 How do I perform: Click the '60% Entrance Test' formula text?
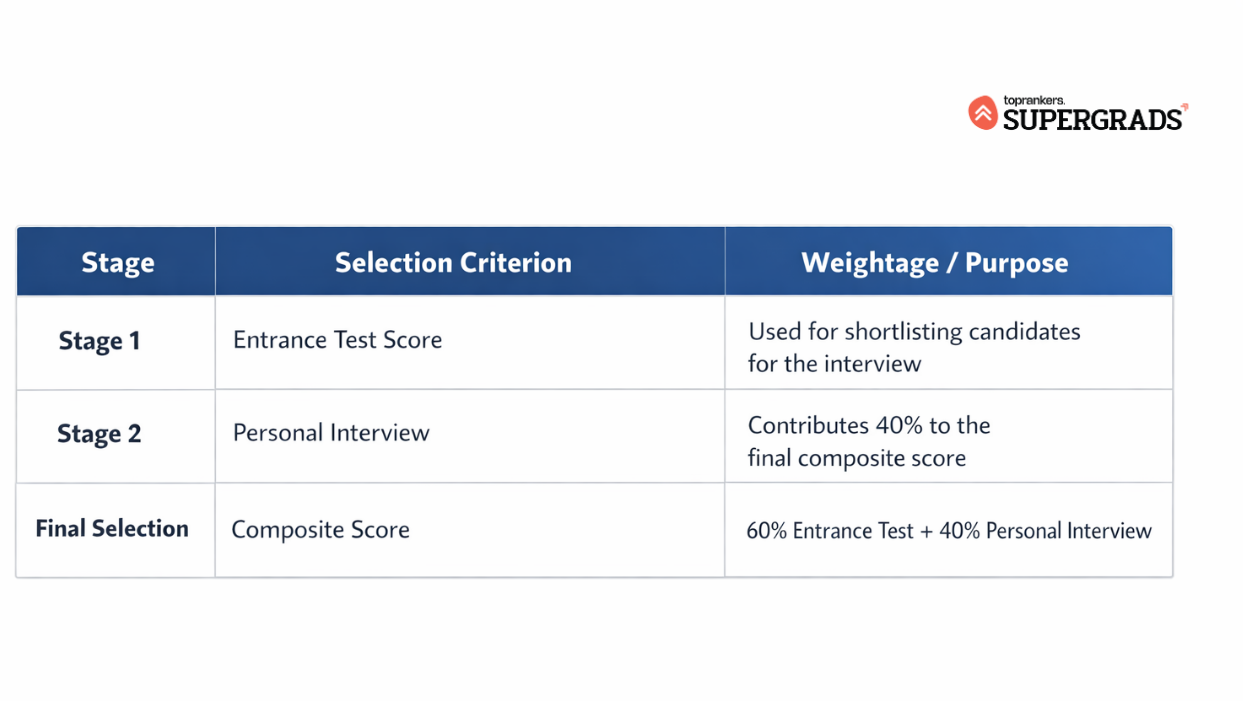click(x=830, y=531)
